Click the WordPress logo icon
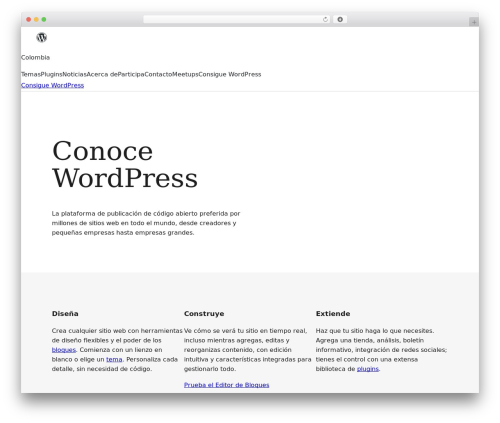 42,37
